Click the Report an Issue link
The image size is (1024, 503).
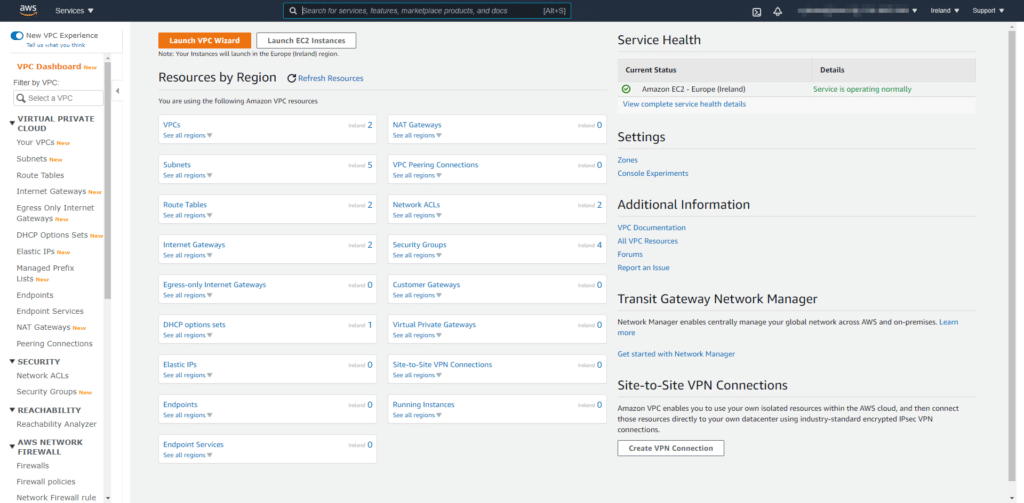pyautogui.click(x=643, y=267)
